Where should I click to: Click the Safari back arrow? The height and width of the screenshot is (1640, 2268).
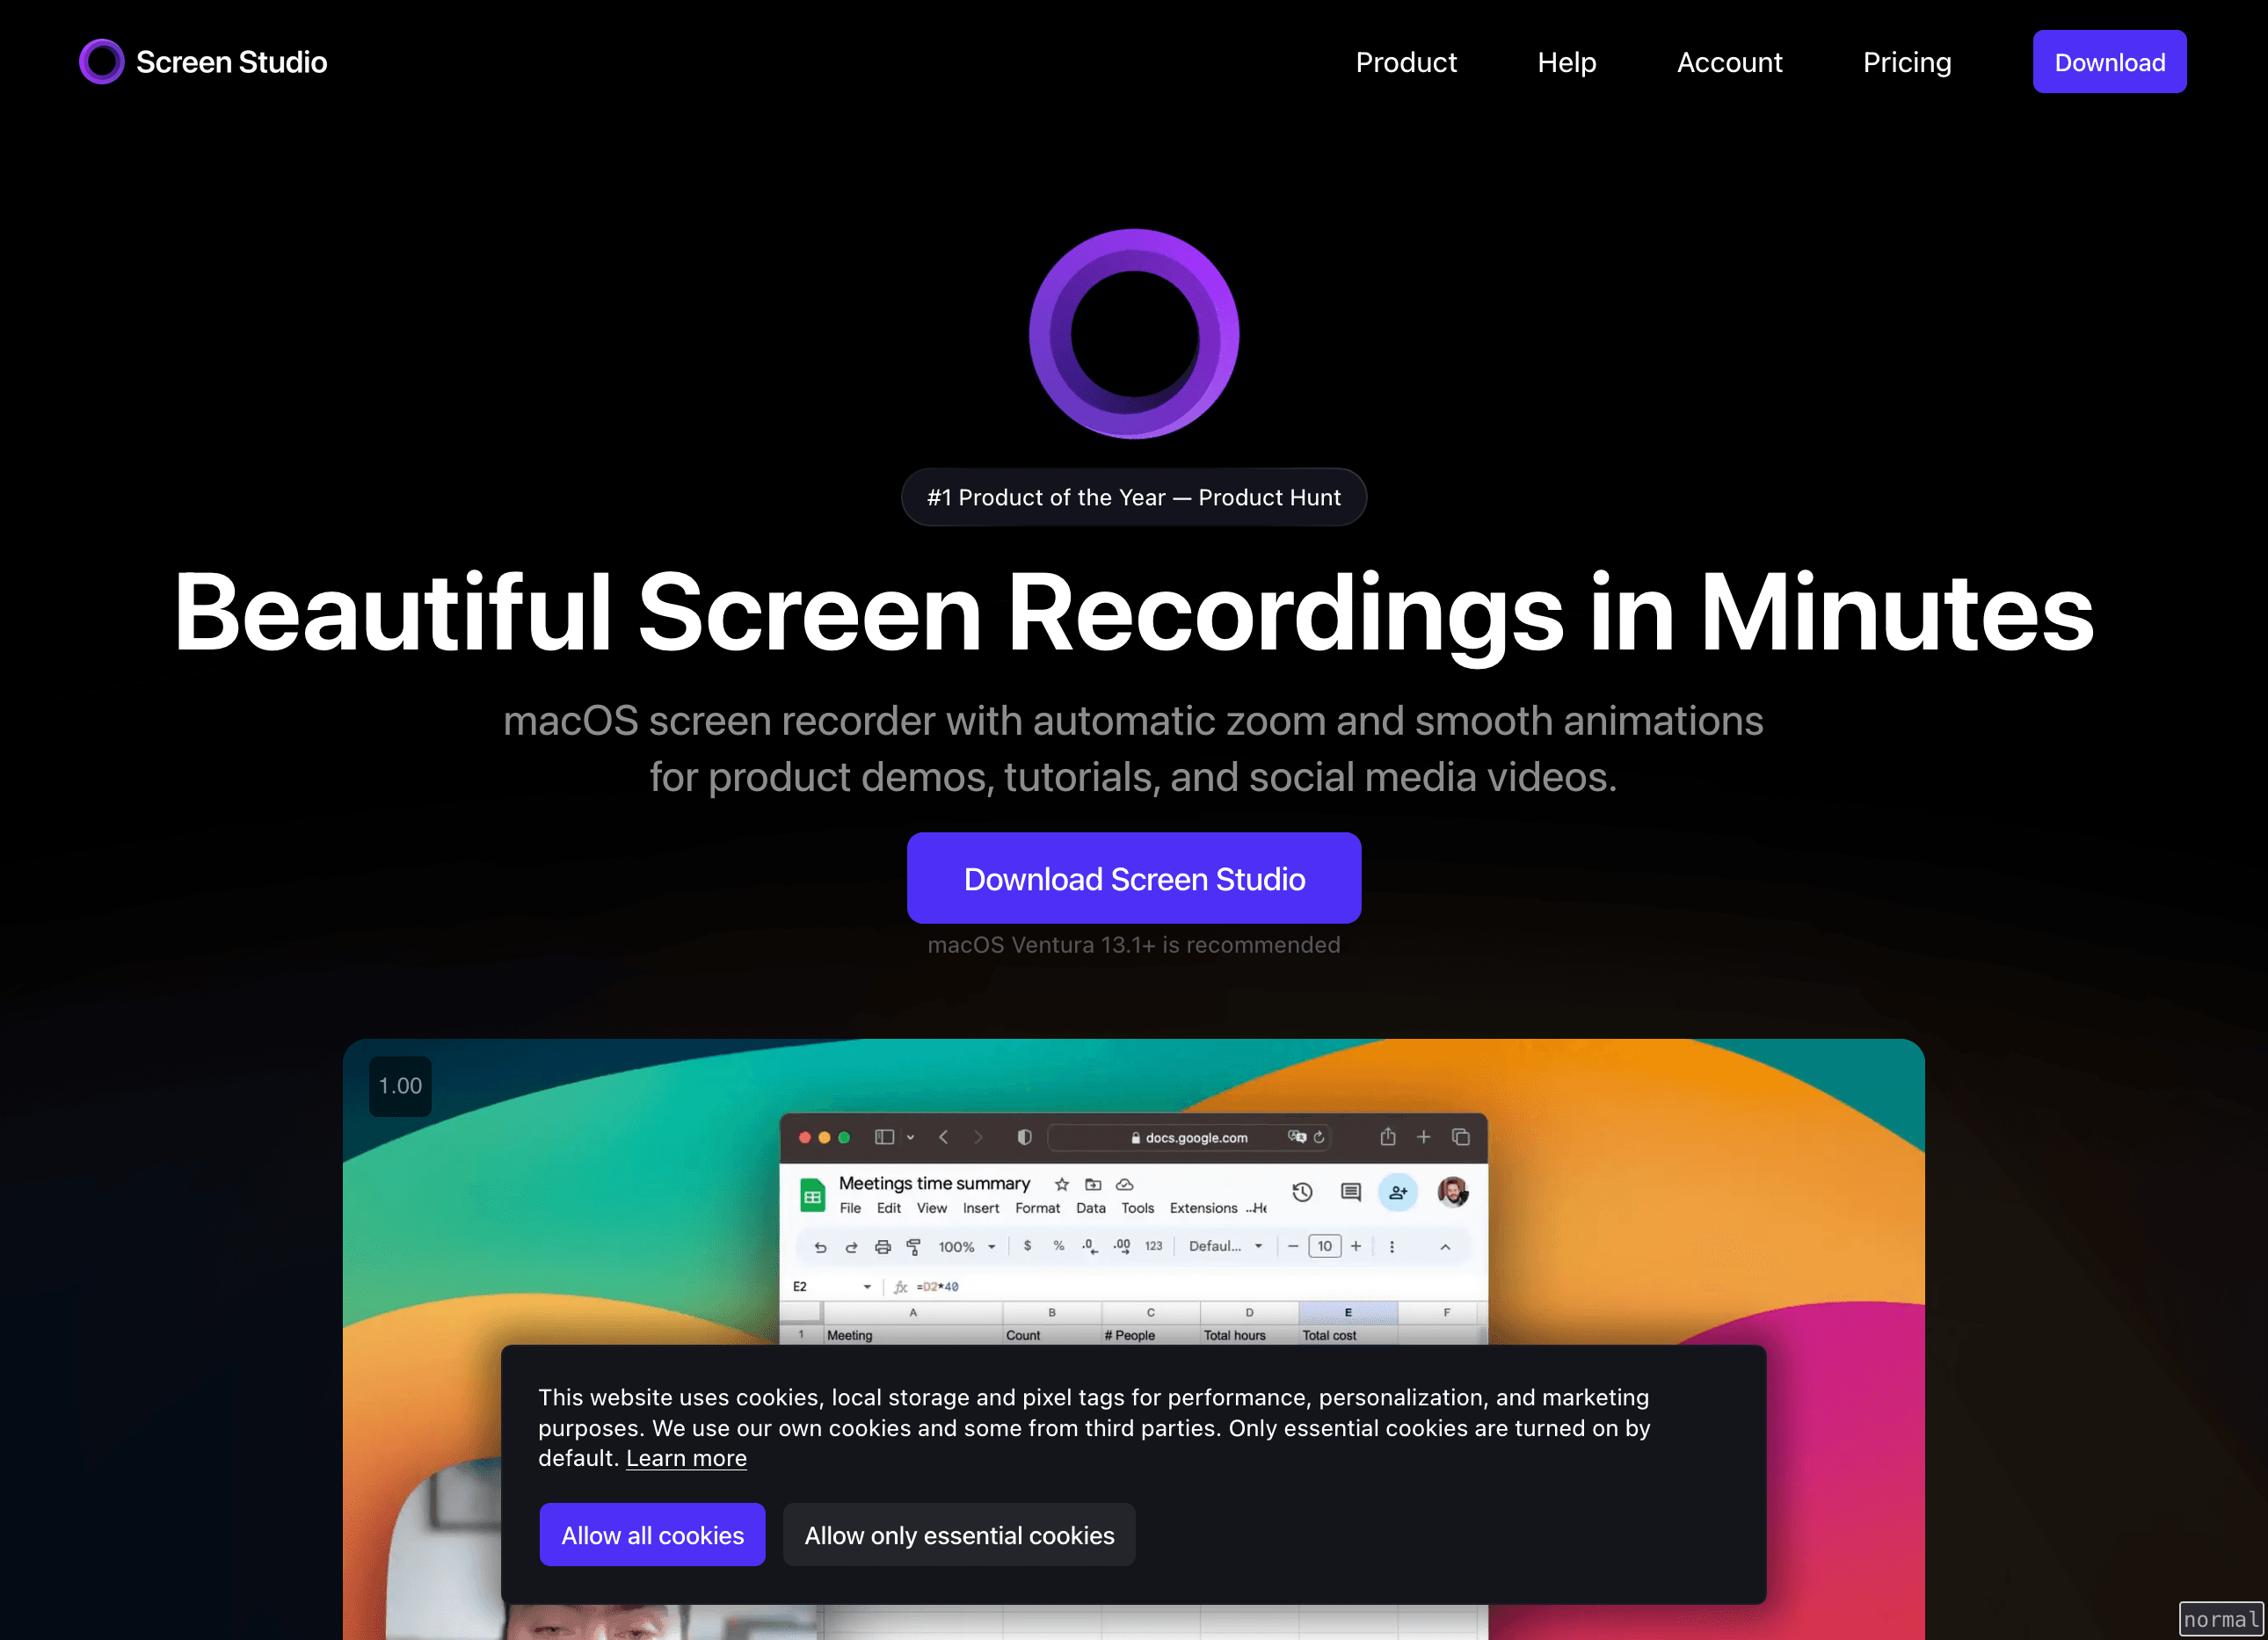(x=943, y=1137)
